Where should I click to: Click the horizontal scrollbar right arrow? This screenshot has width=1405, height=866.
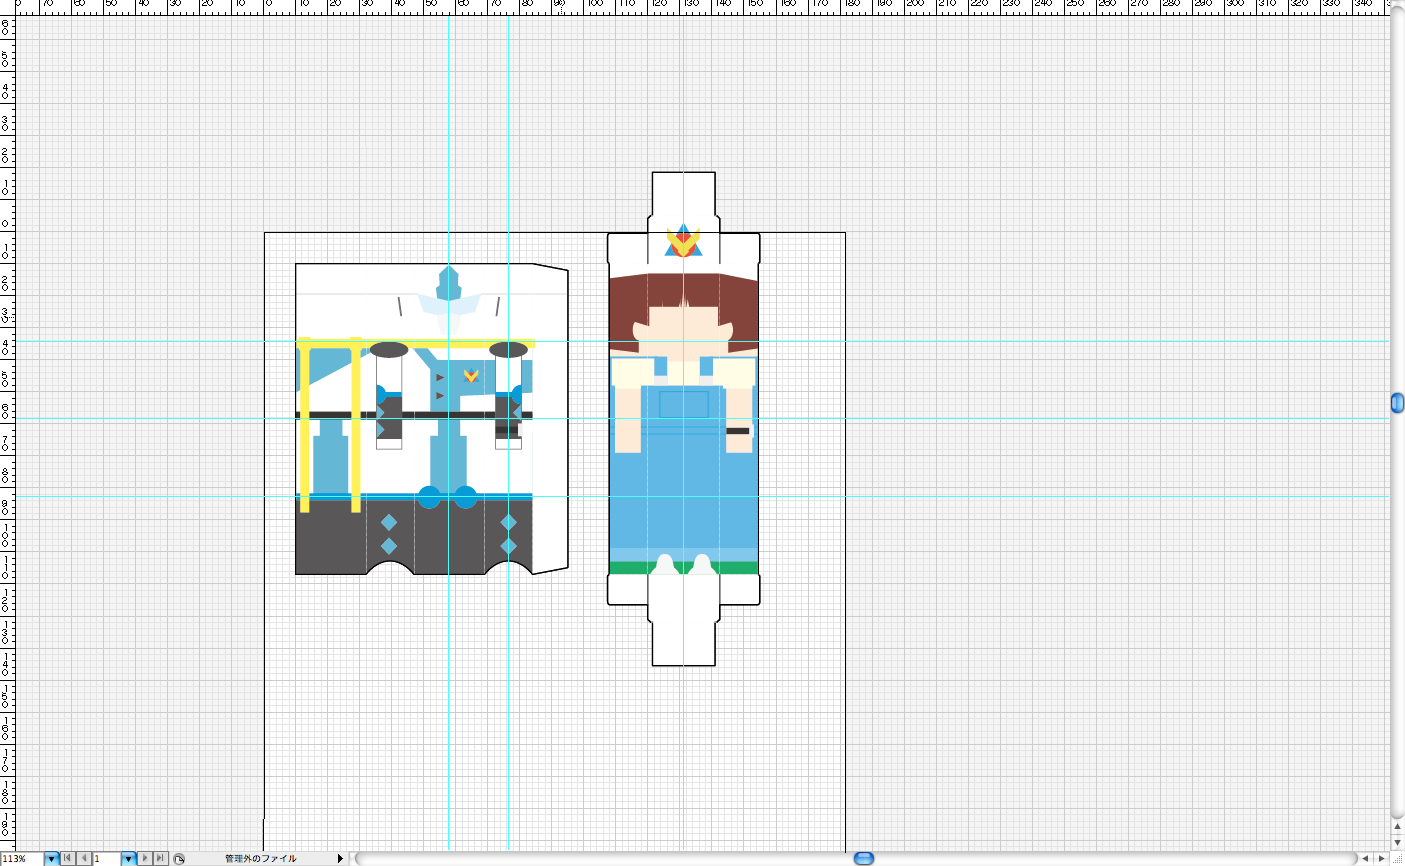(1382, 858)
